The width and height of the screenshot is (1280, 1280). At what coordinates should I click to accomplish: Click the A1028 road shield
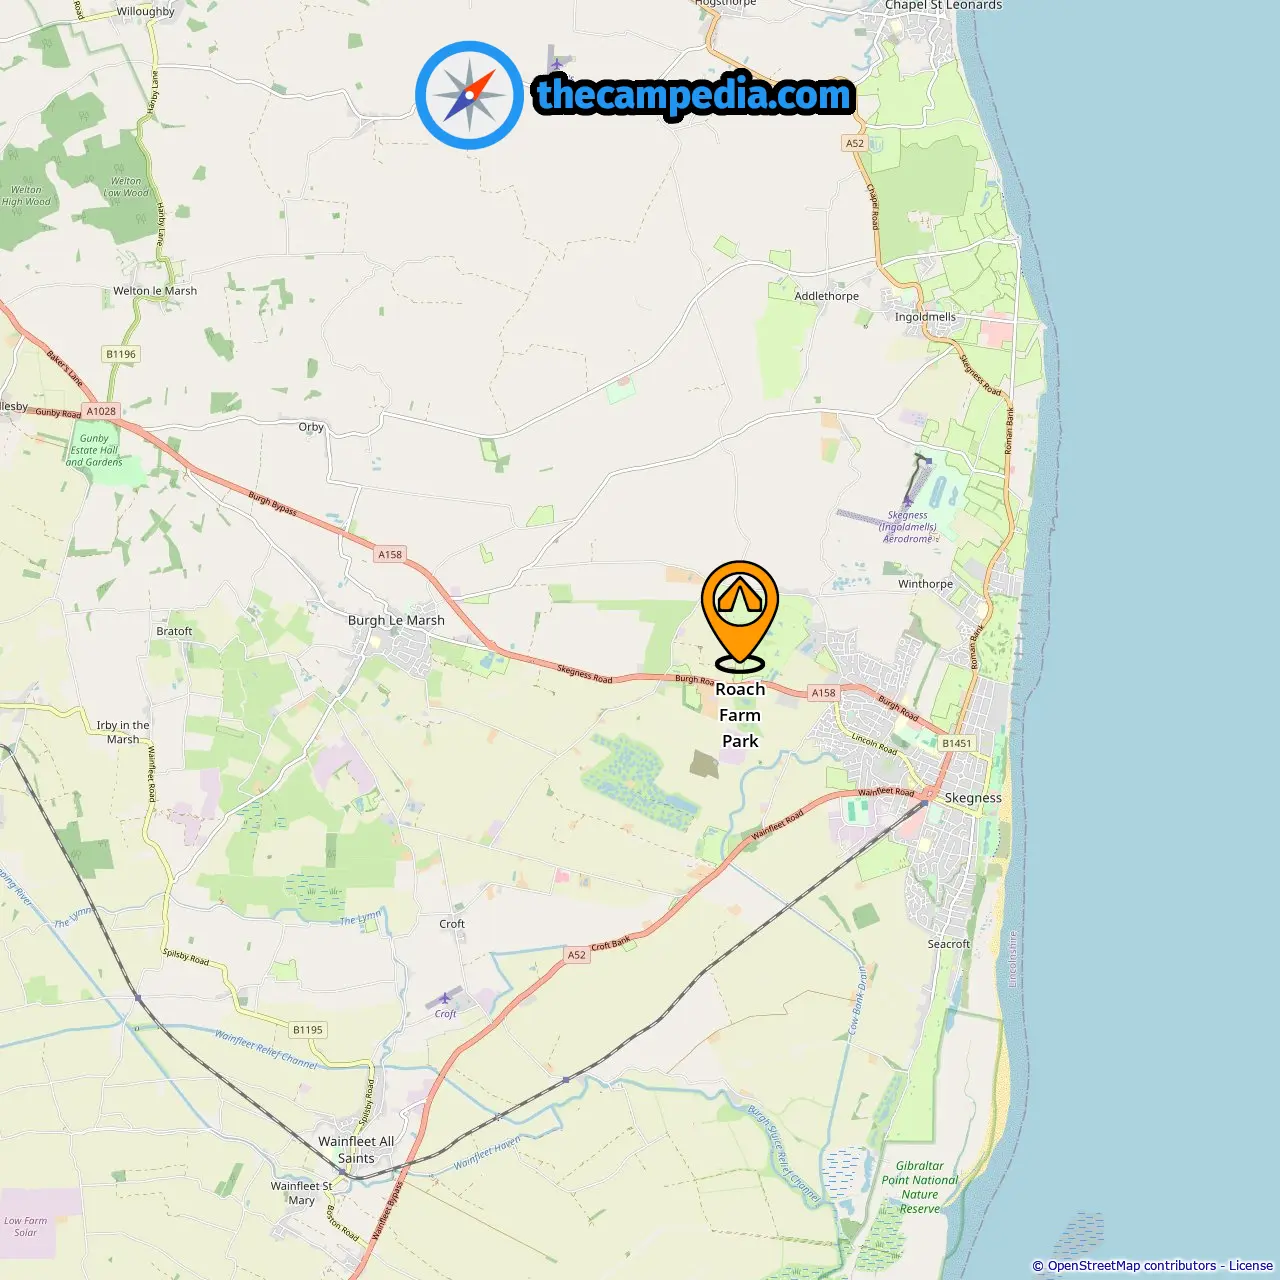coord(101,411)
